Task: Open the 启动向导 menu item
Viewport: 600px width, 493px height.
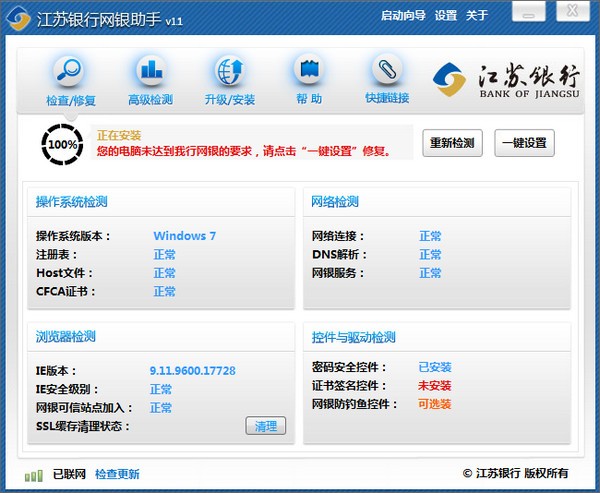Action: click(x=403, y=15)
